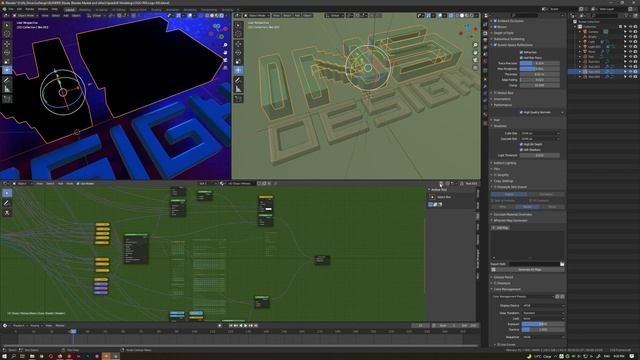Toggle the Refraction checkbox
Viewport: 640px width, 360px height.
521,52
